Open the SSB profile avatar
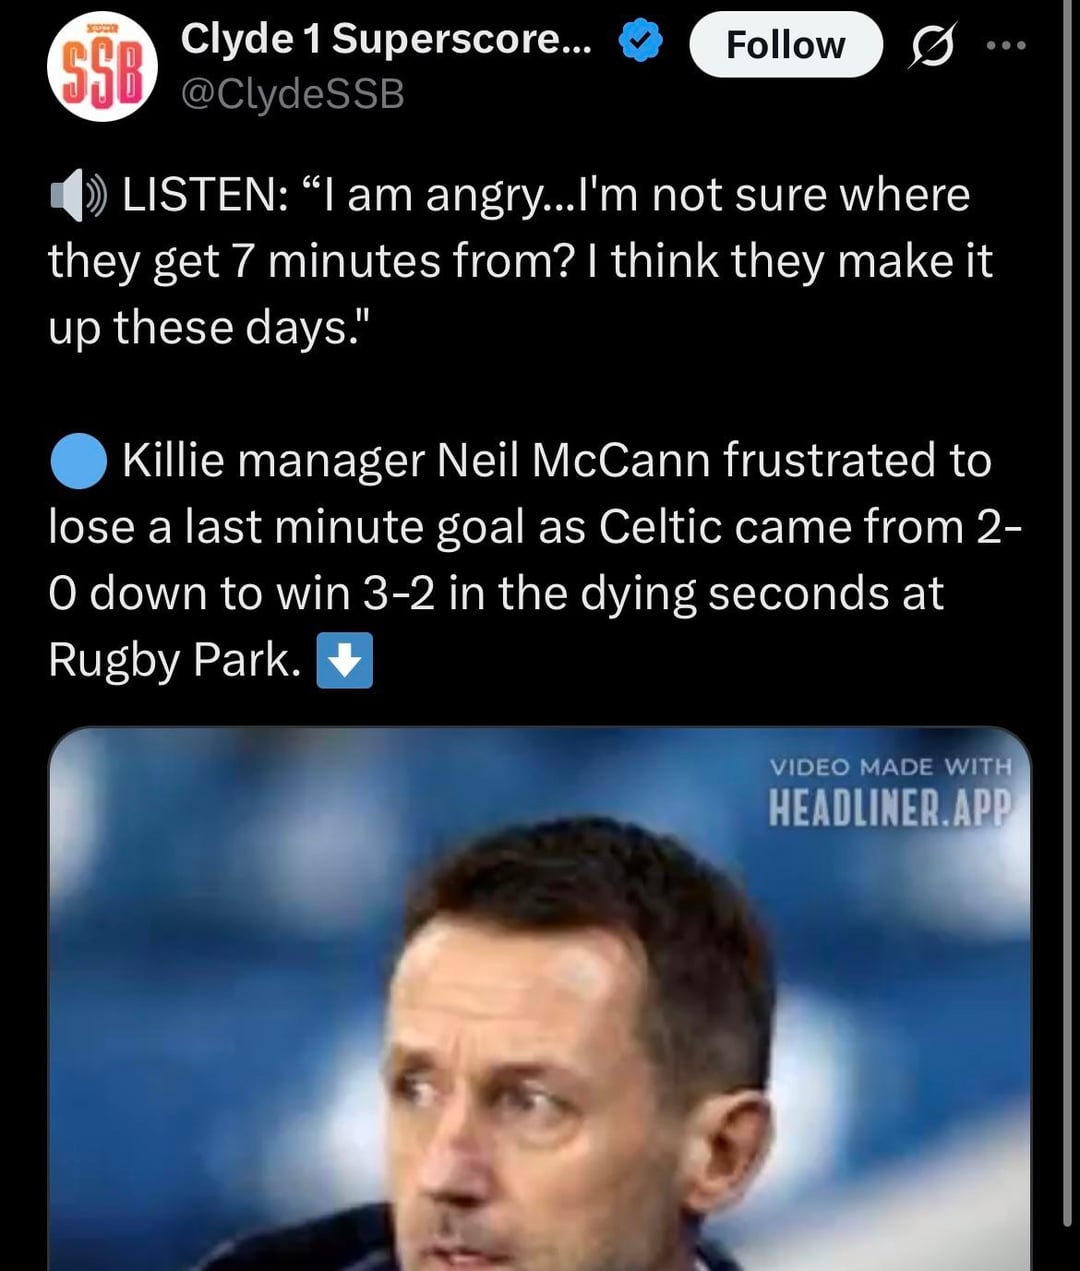1080x1271 pixels. tap(102, 67)
